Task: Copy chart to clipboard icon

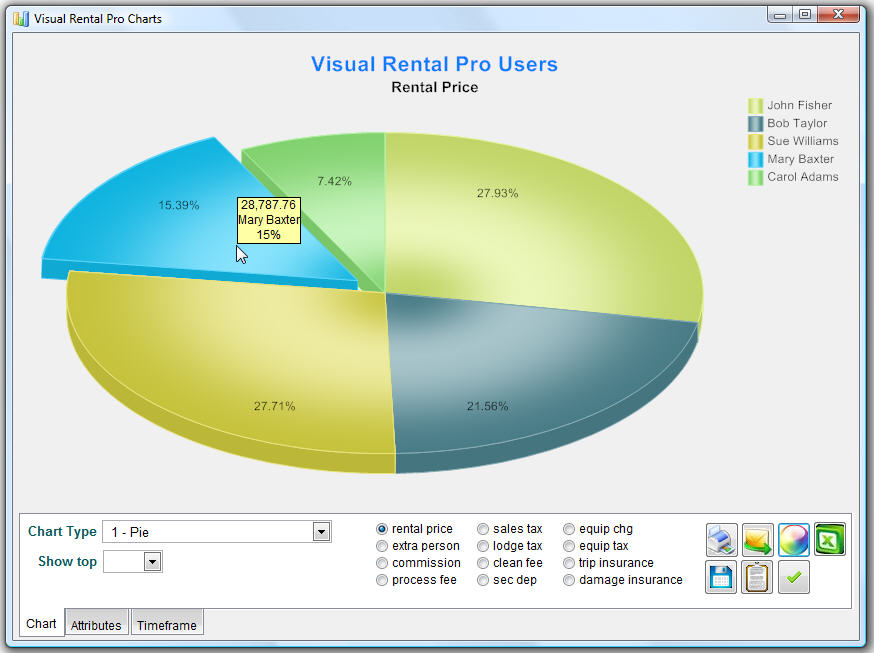Action: [x=758, y=577]
